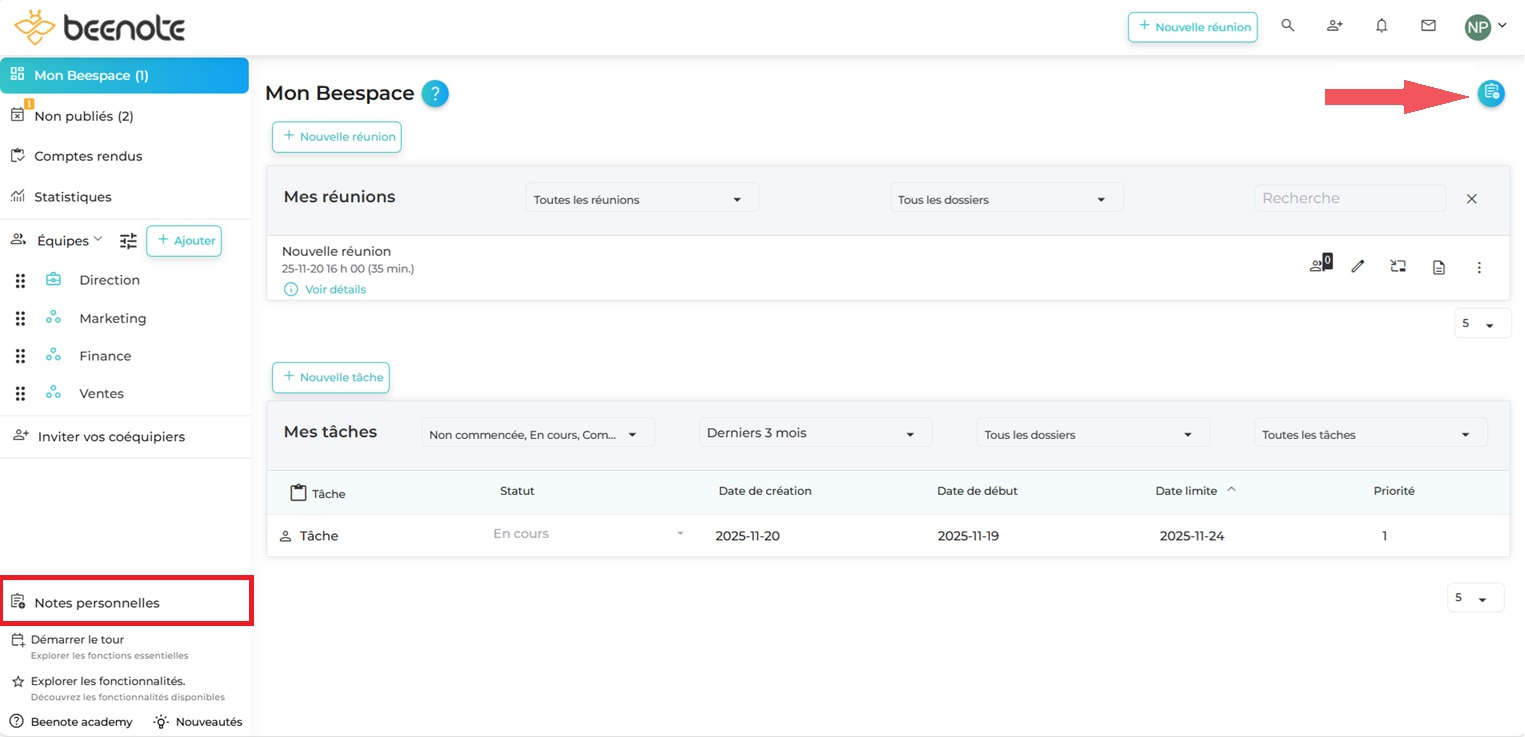Click the recurrence icon on meeting row

[1398, 267]
